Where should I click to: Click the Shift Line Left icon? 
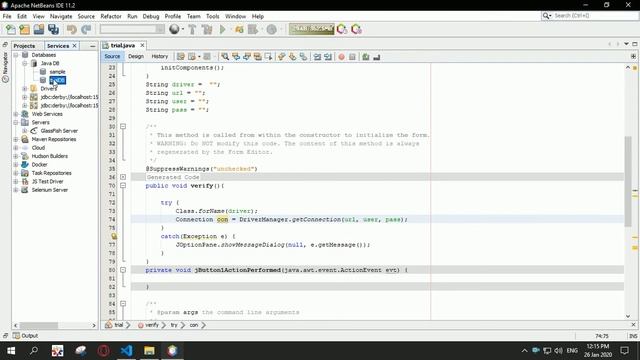click(317, 57)
